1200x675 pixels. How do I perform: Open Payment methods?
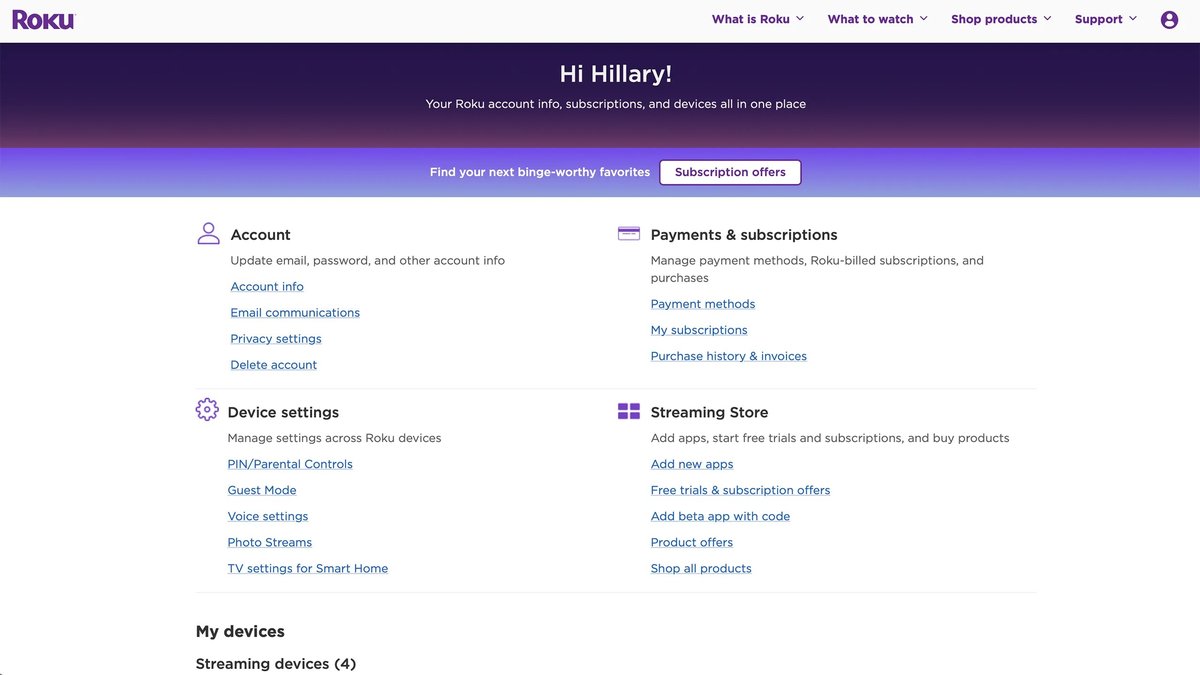pyautogui.click(x=702, y=303)
